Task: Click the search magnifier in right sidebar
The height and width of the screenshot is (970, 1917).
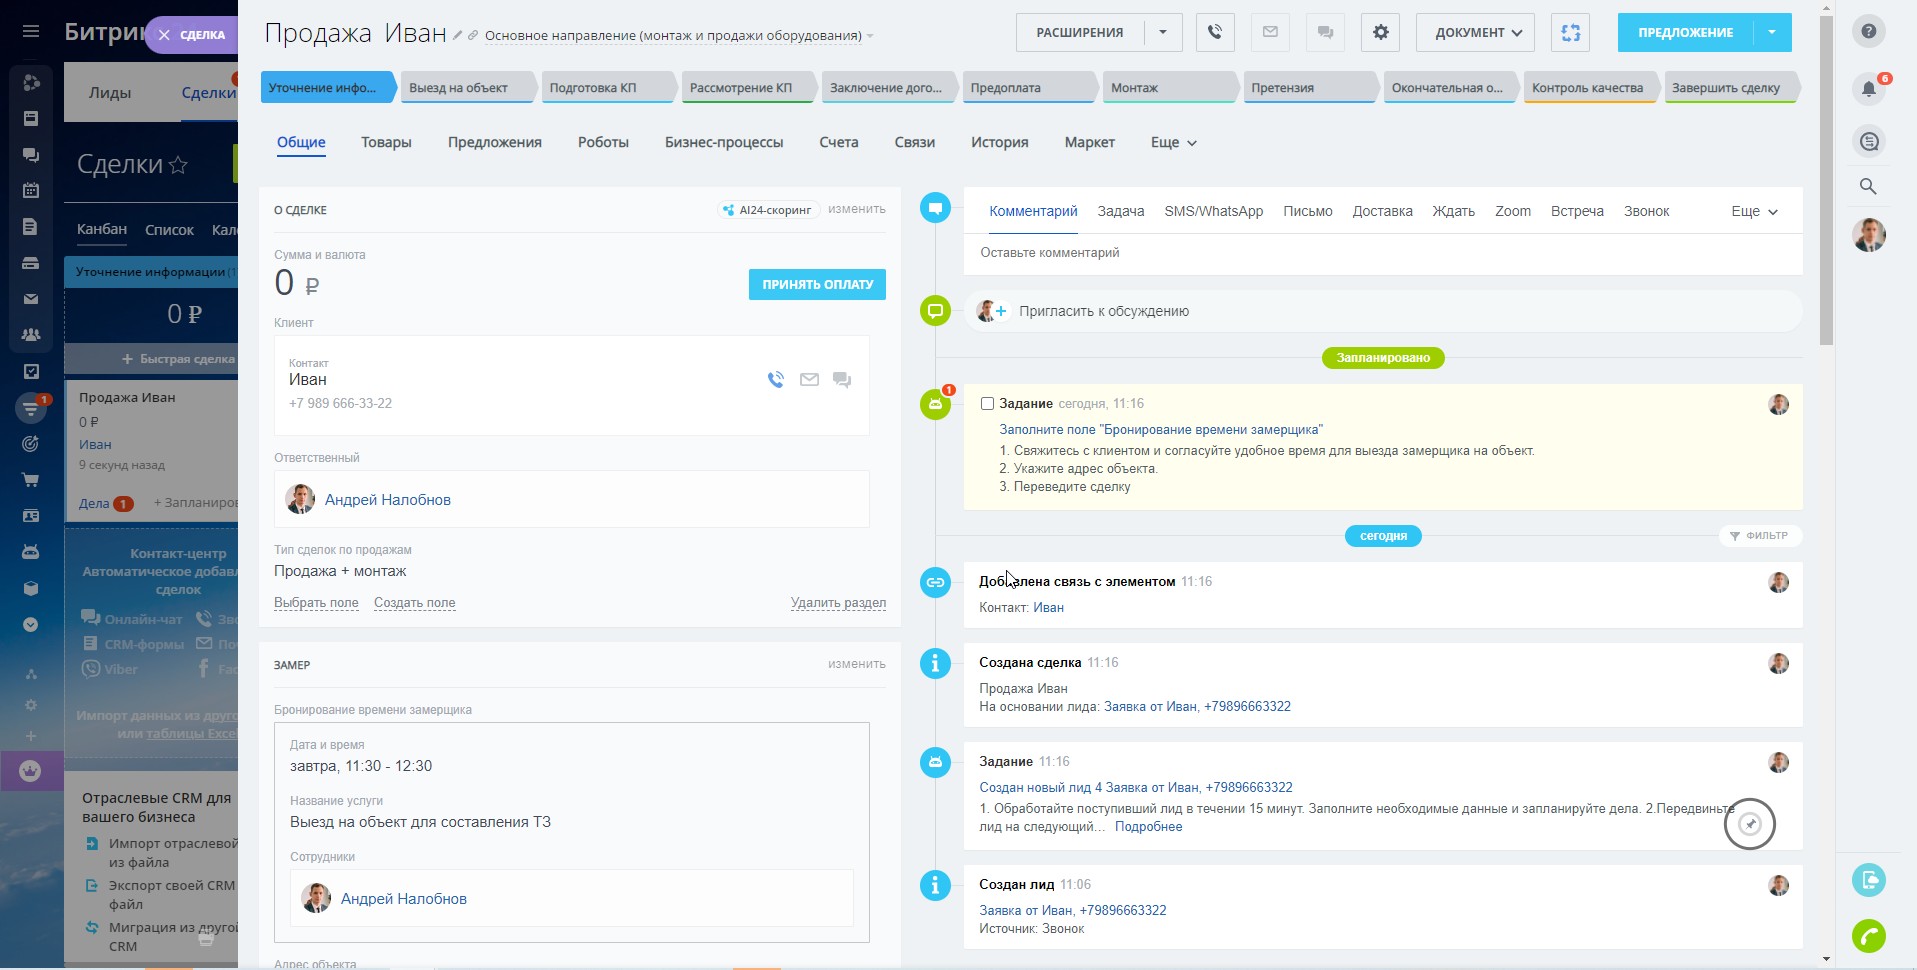Action: click(1868, 186)
